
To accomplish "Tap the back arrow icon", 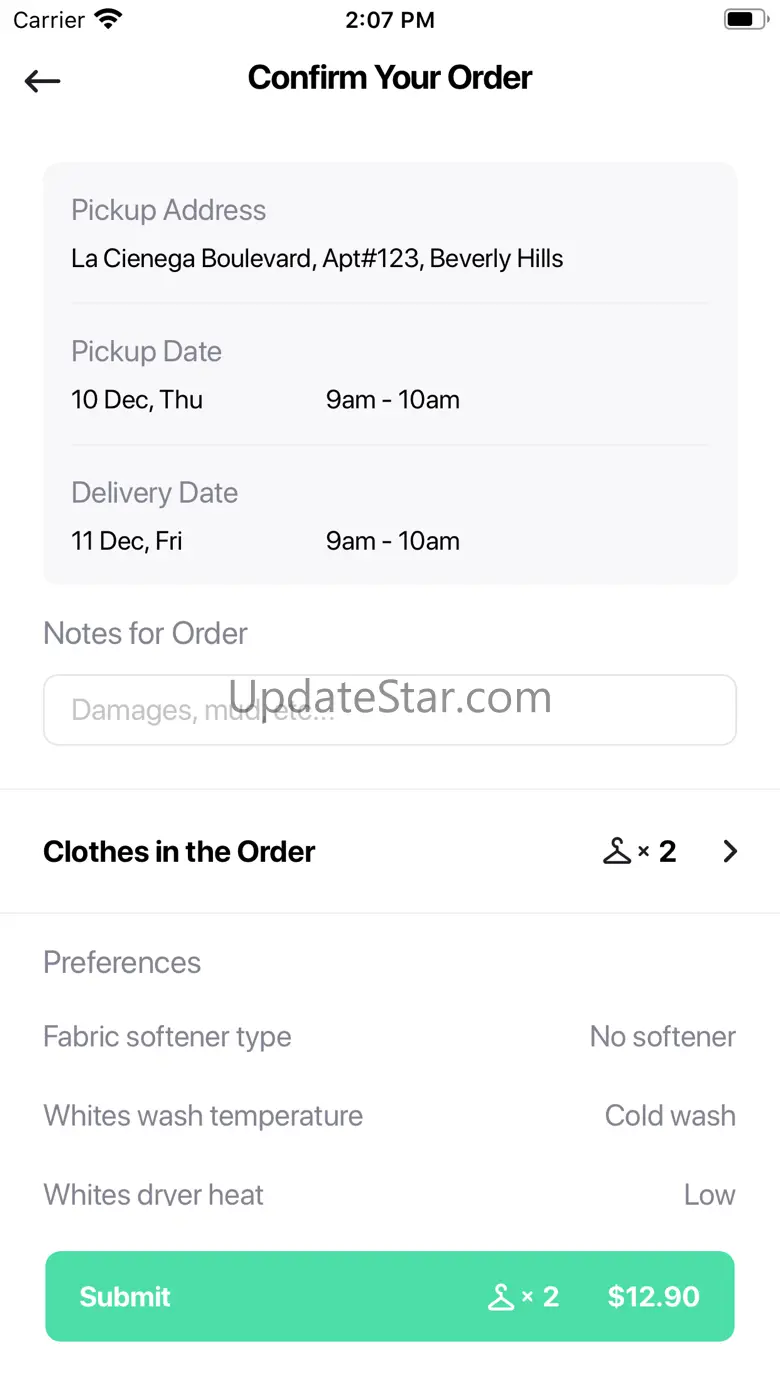I will point(43,81).
